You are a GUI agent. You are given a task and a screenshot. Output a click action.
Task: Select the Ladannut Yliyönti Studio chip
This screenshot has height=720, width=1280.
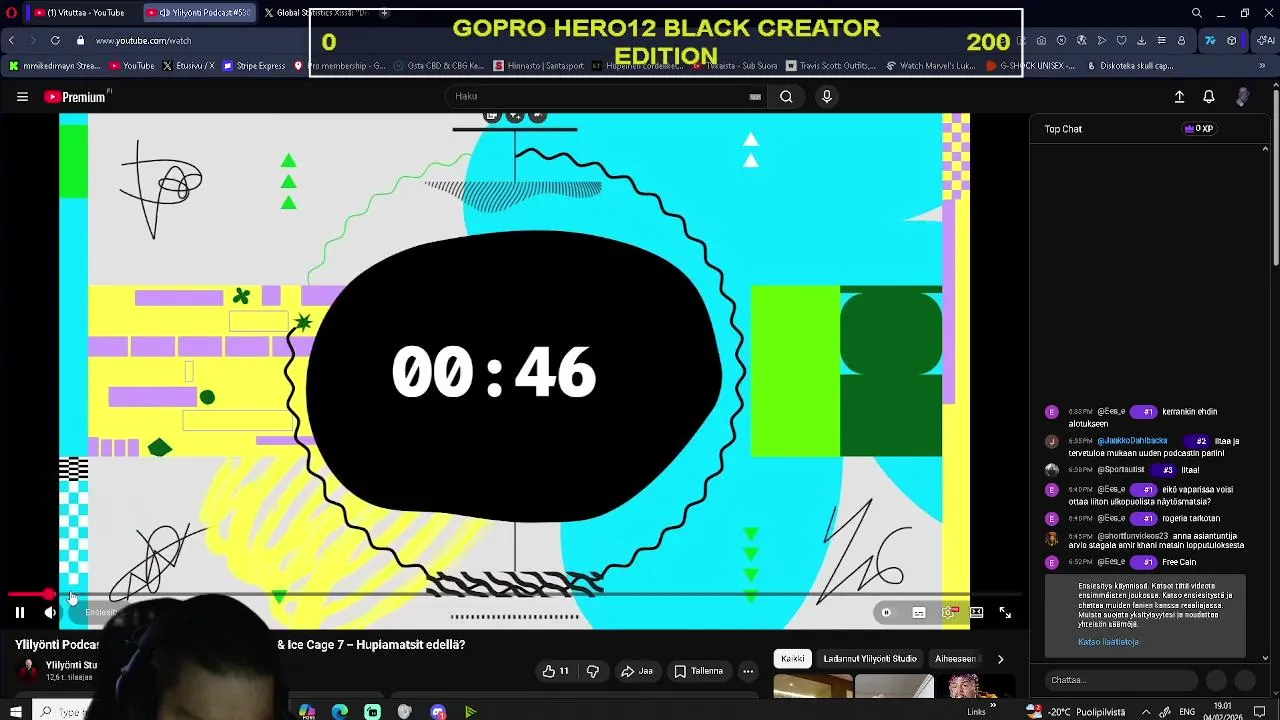tap(870, 659)
